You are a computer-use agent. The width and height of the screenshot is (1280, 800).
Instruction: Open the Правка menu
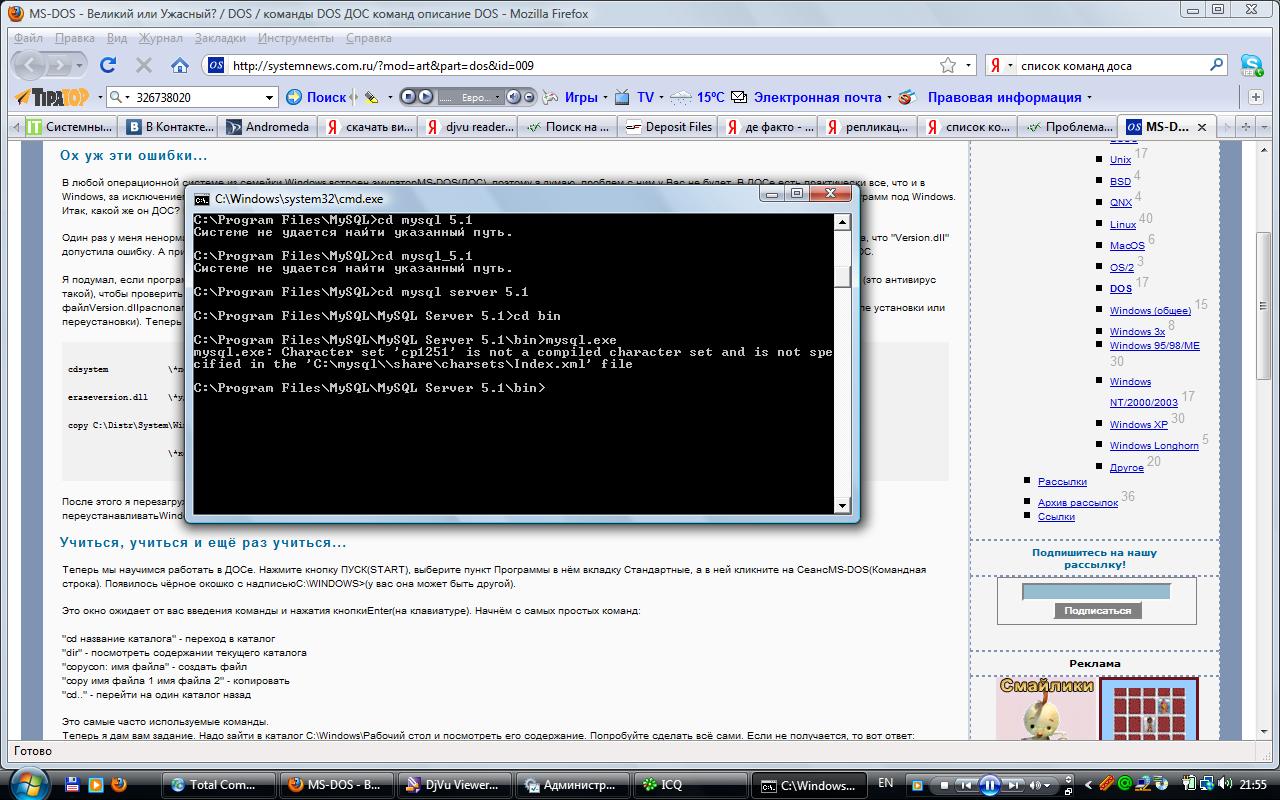75,38
